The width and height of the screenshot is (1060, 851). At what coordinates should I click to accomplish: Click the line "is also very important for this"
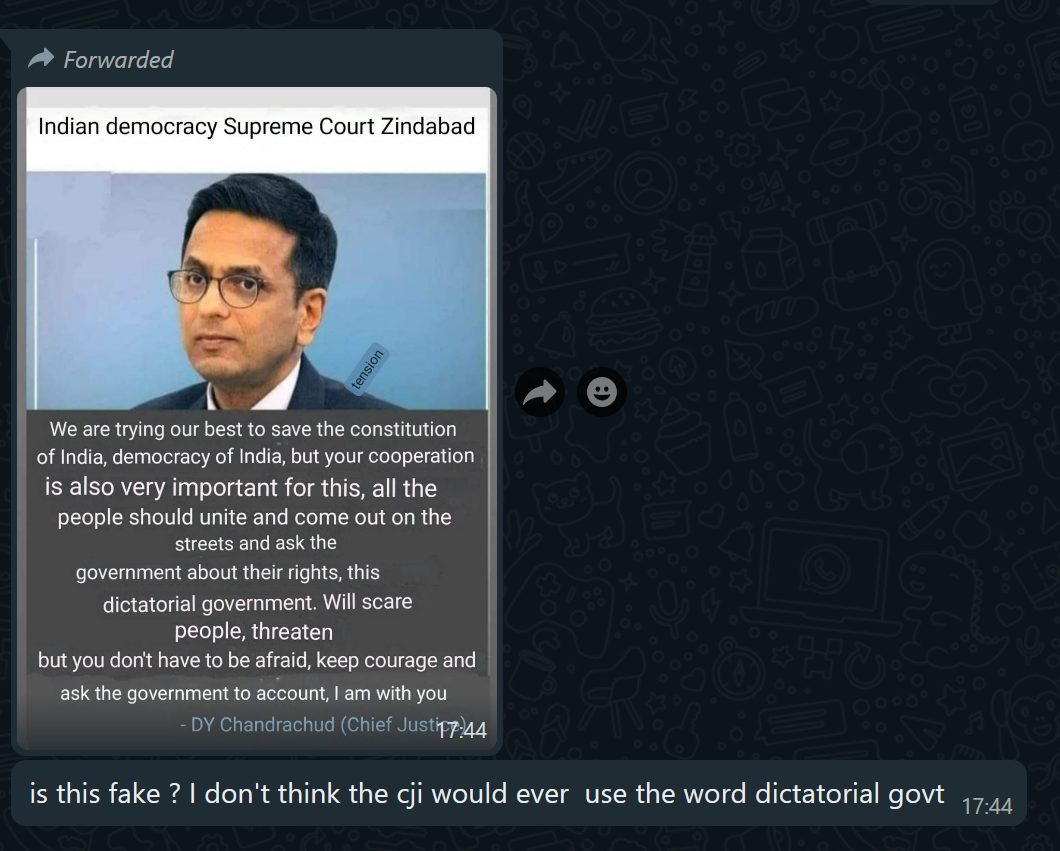[241, 487]
